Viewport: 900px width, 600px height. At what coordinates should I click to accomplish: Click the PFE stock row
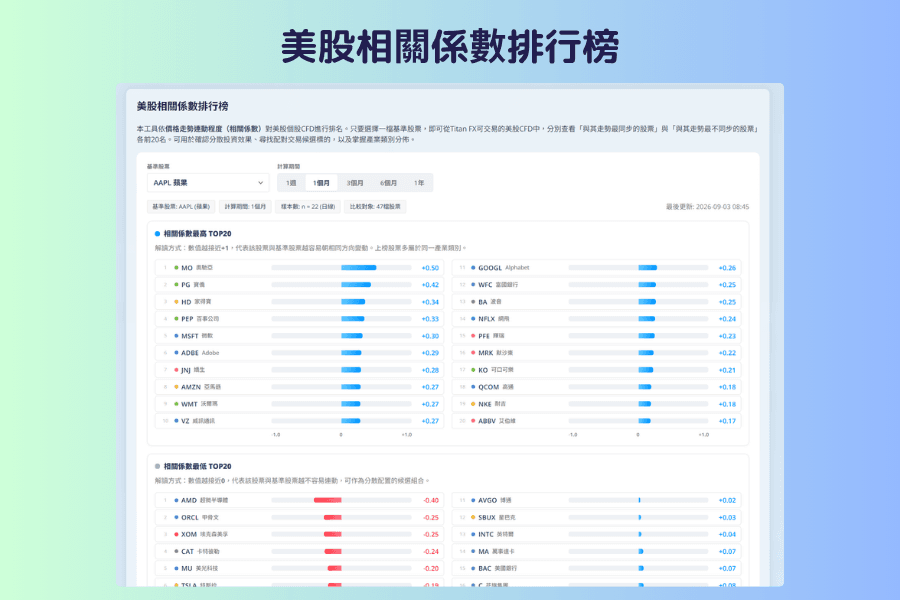596,336
